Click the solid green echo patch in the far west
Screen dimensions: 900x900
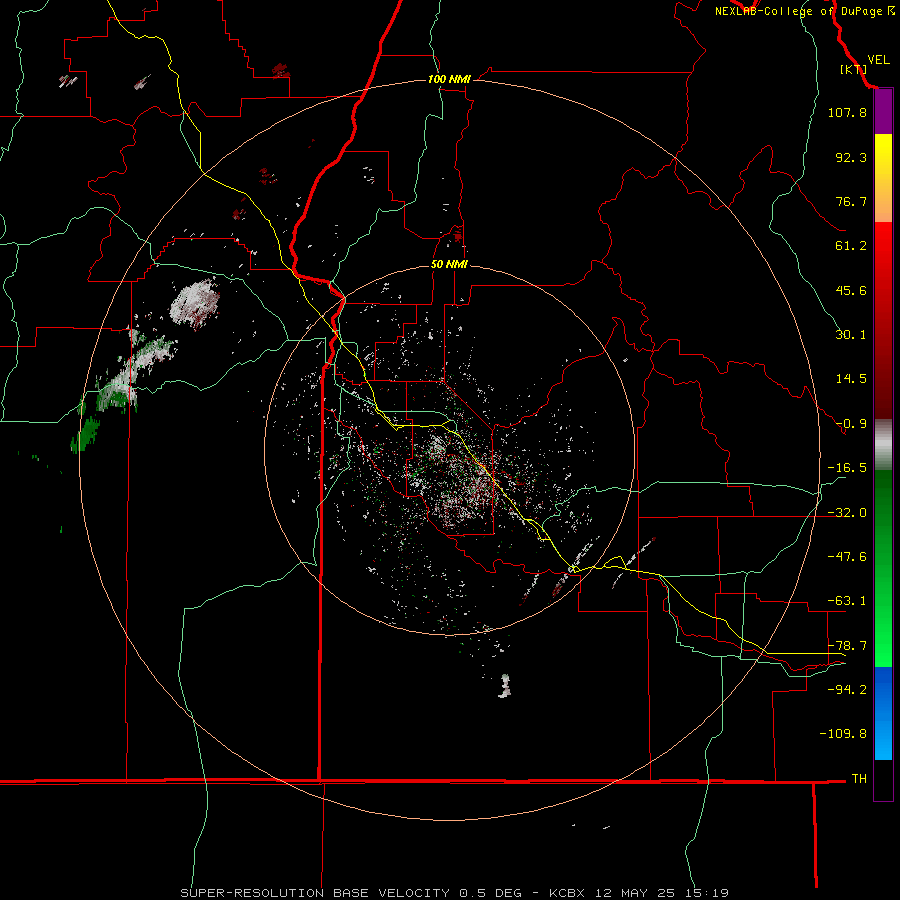pos(86,434)
